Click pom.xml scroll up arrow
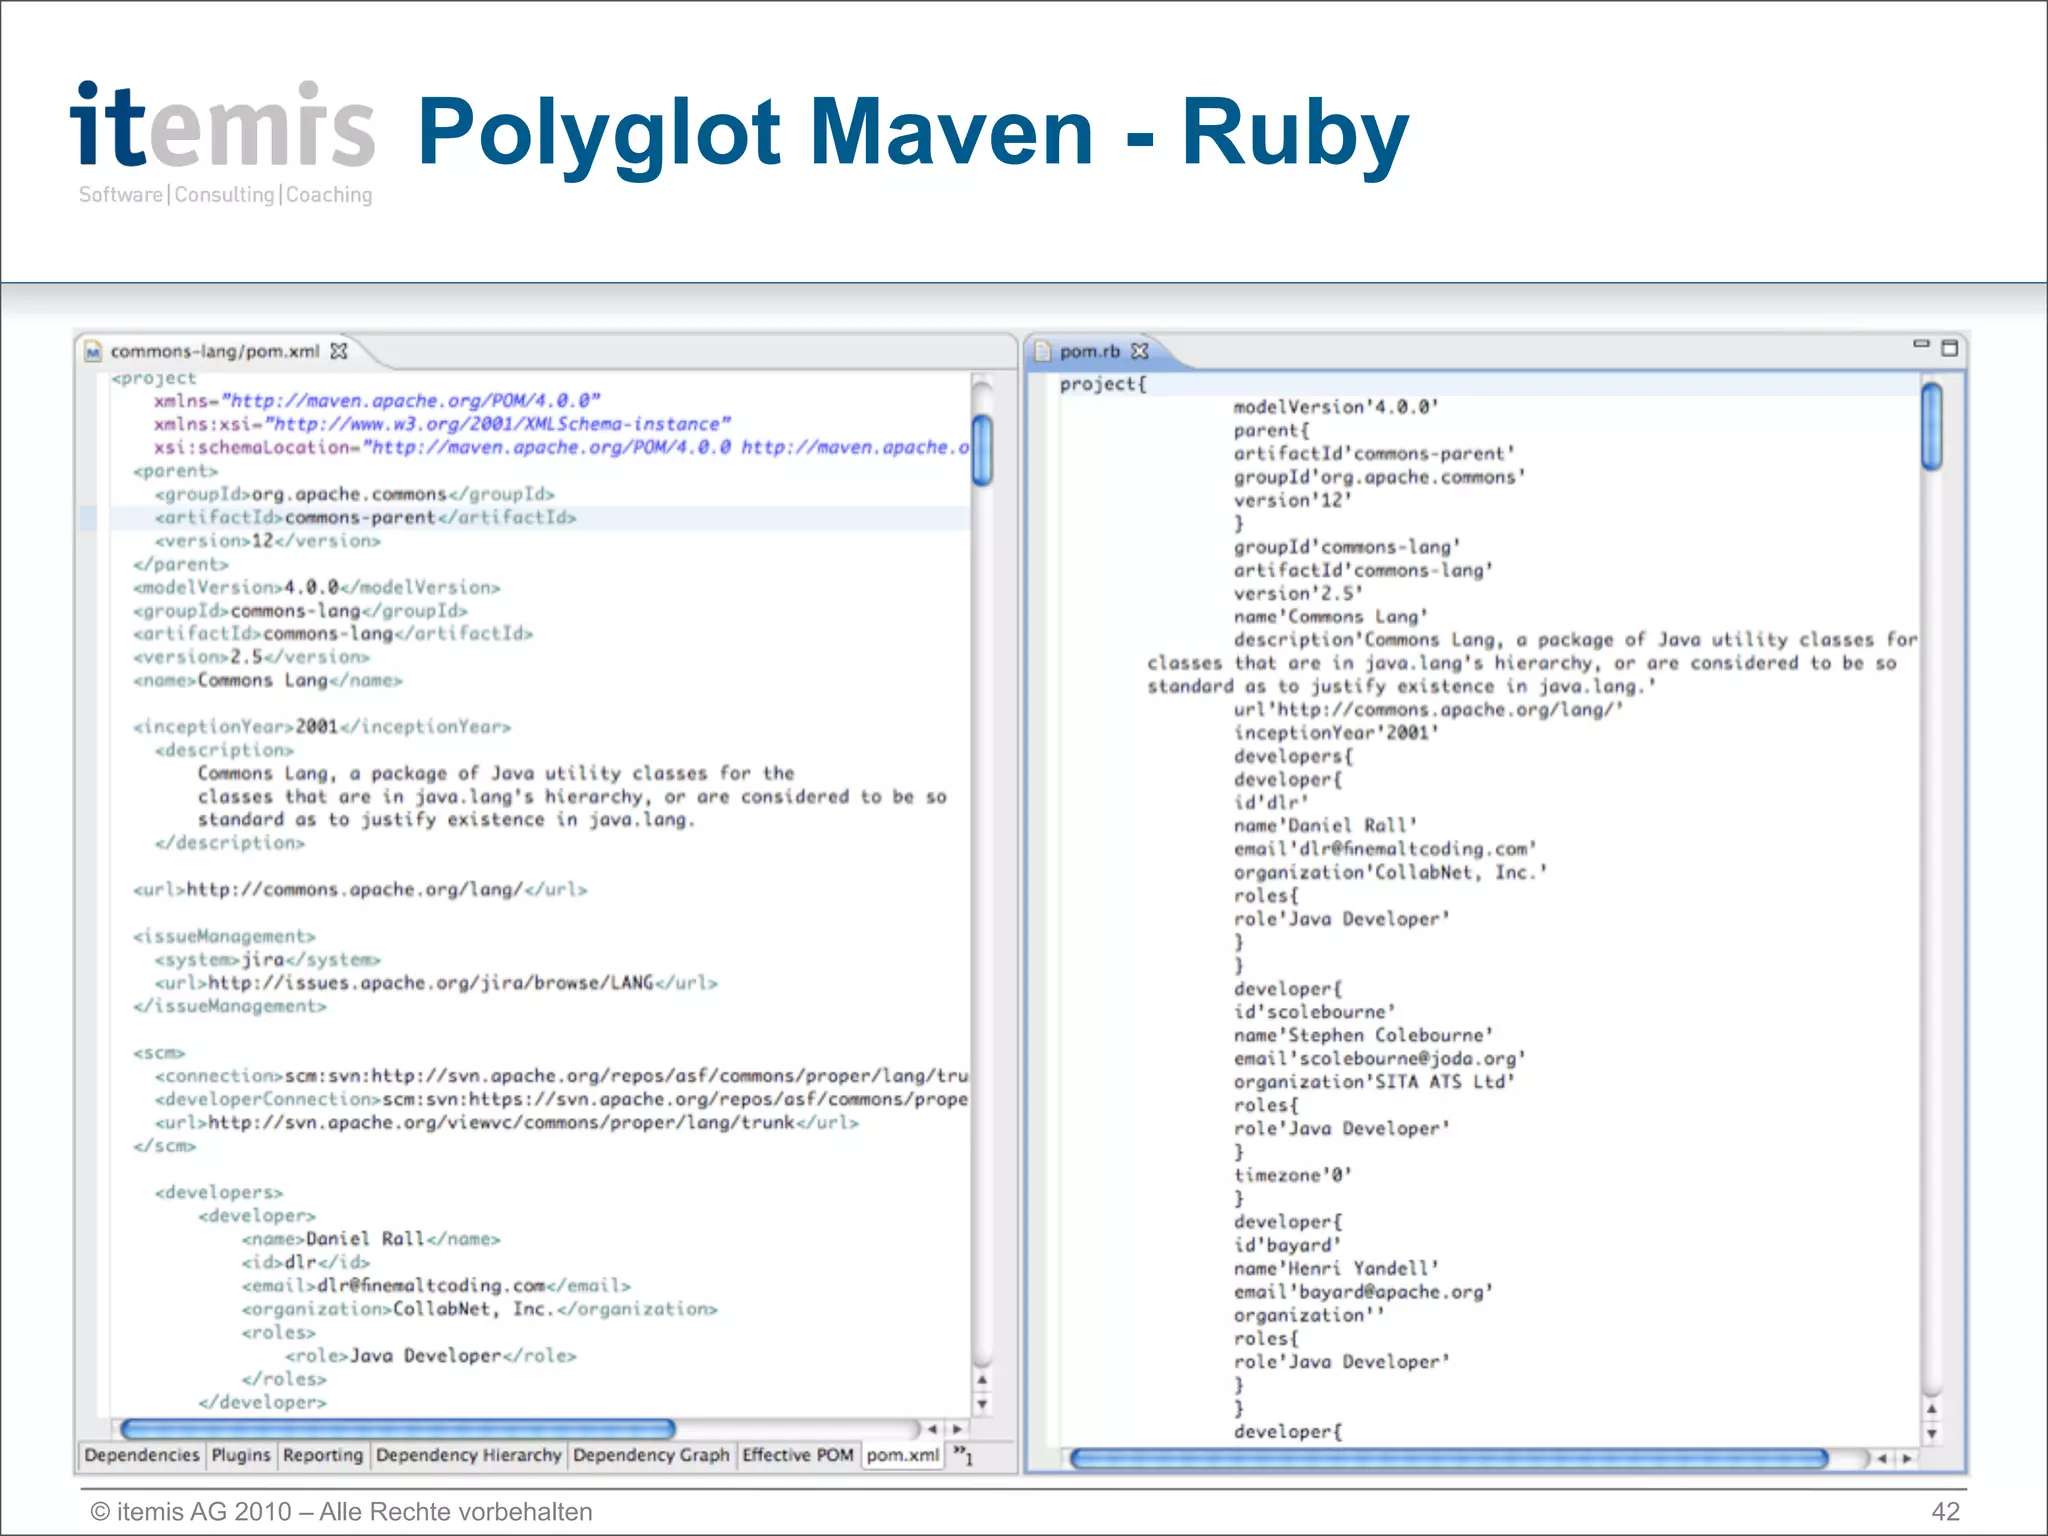The height and width of the screenshot is (1536, 2048). (x=982, y=1380)
